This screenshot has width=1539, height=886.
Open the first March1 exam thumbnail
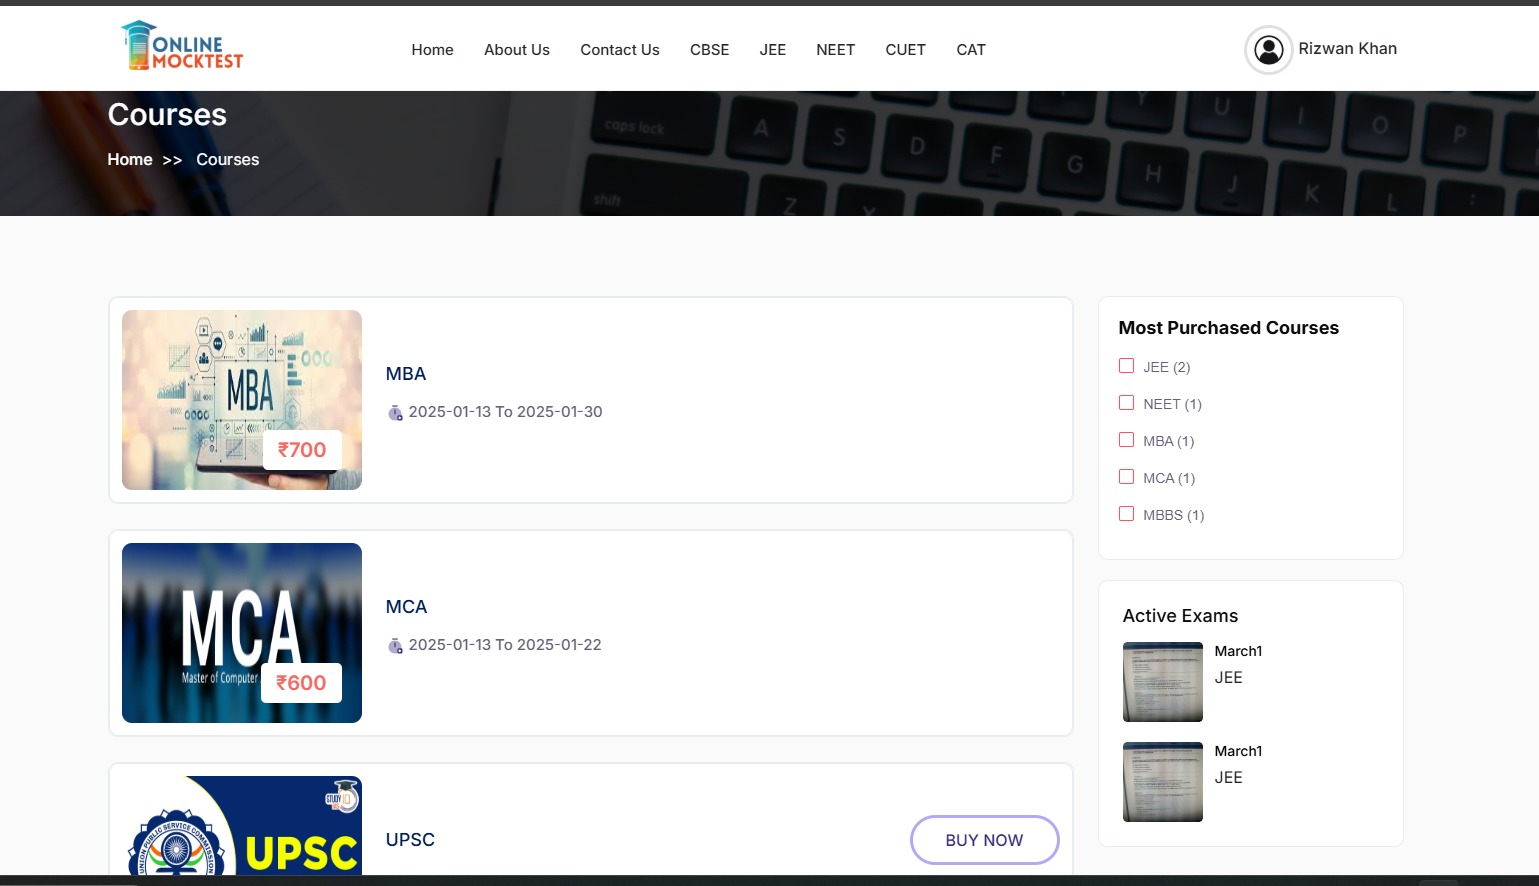[x=1162, y=682]
